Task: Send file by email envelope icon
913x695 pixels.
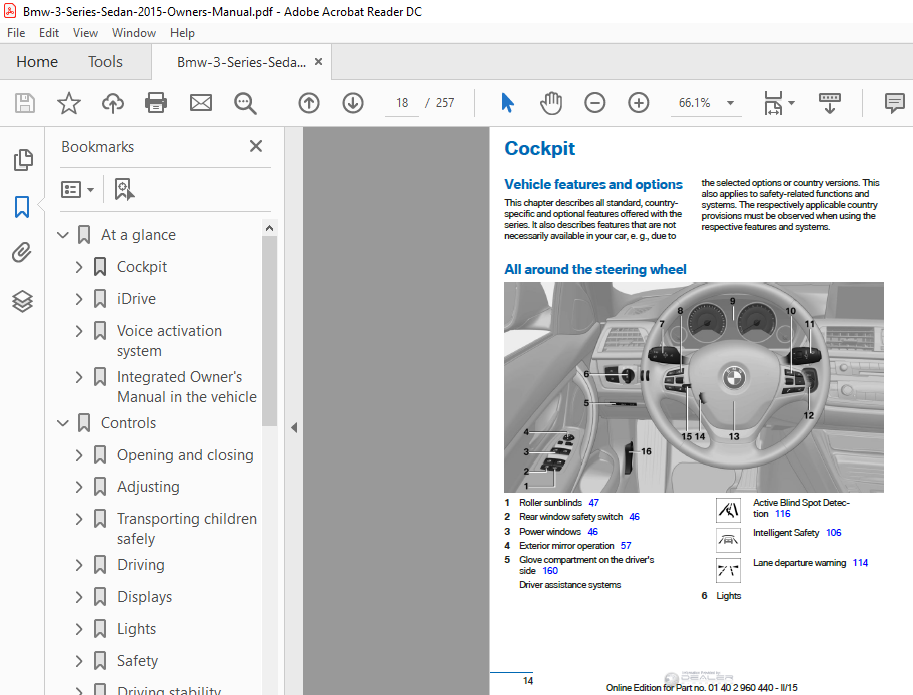Action: point(201,103)
